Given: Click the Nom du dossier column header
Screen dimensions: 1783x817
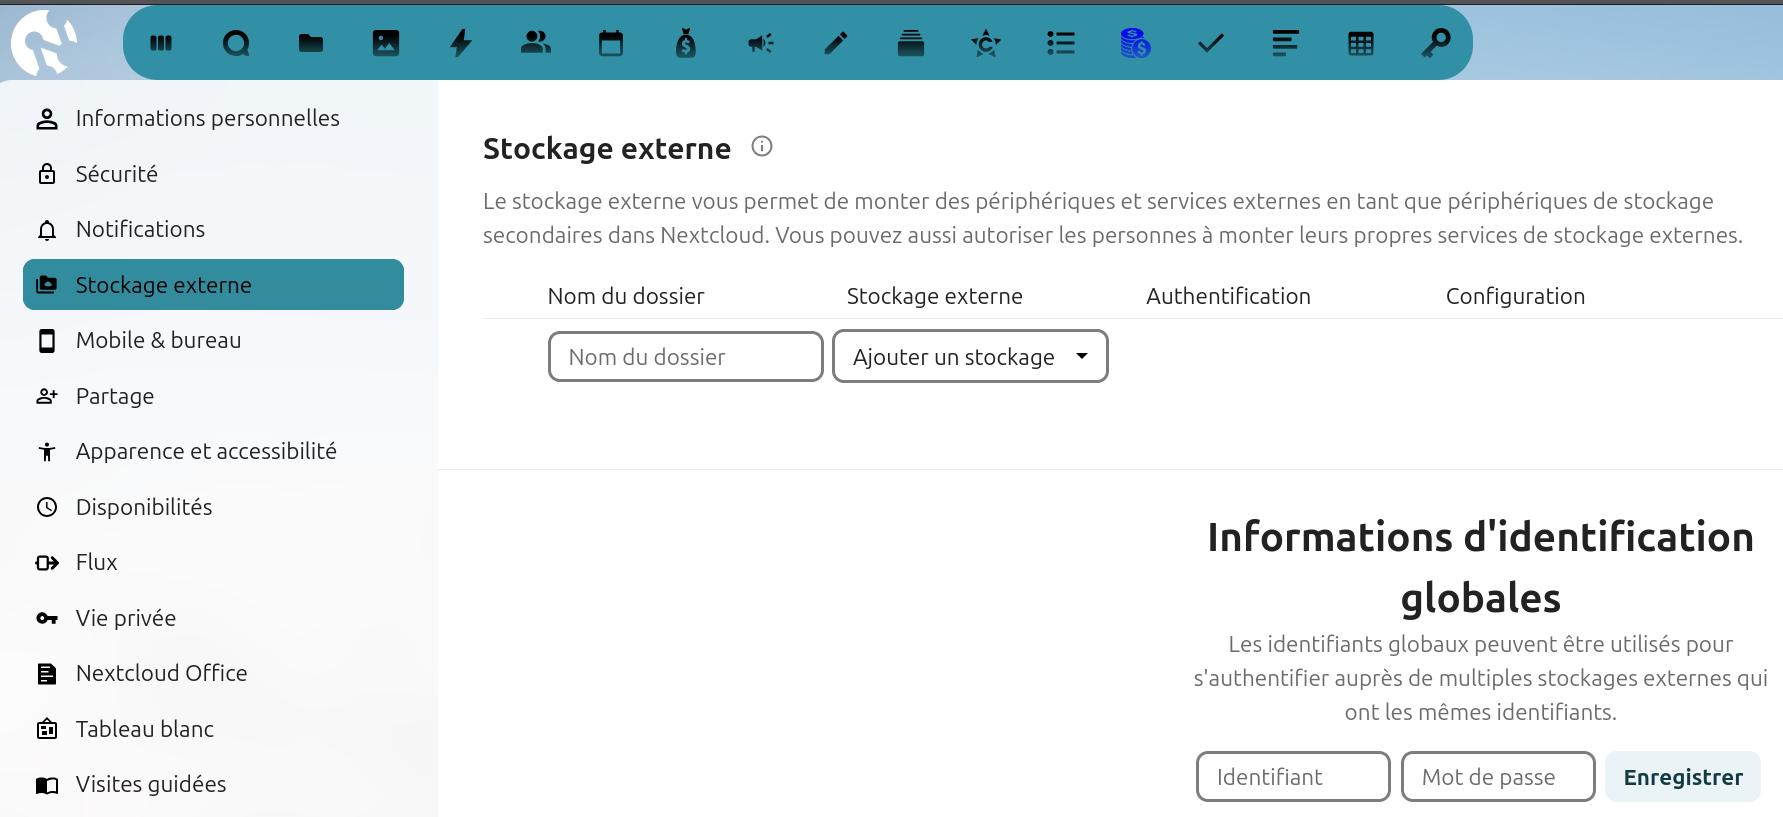Looking at the screenshot, I should pyautogui.click(x=626, y=296).
